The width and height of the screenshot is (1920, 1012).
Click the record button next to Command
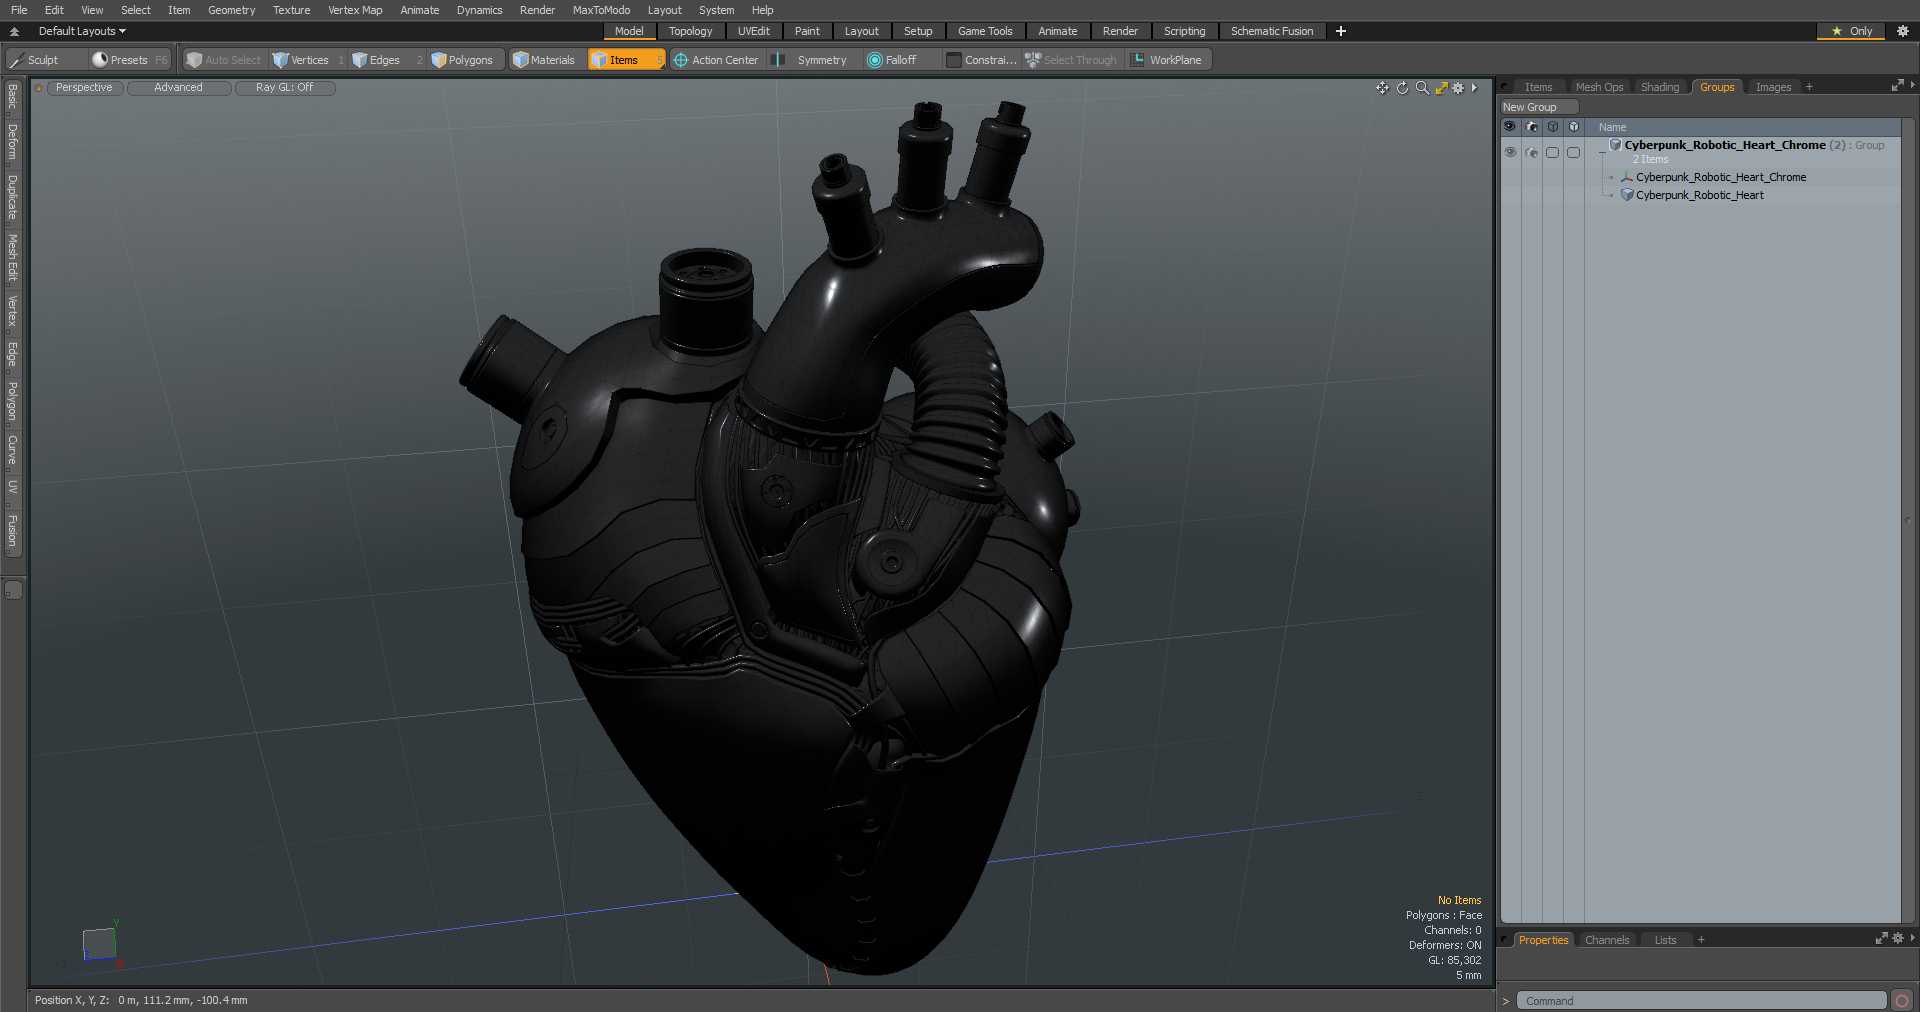tap(1902, 1000)
